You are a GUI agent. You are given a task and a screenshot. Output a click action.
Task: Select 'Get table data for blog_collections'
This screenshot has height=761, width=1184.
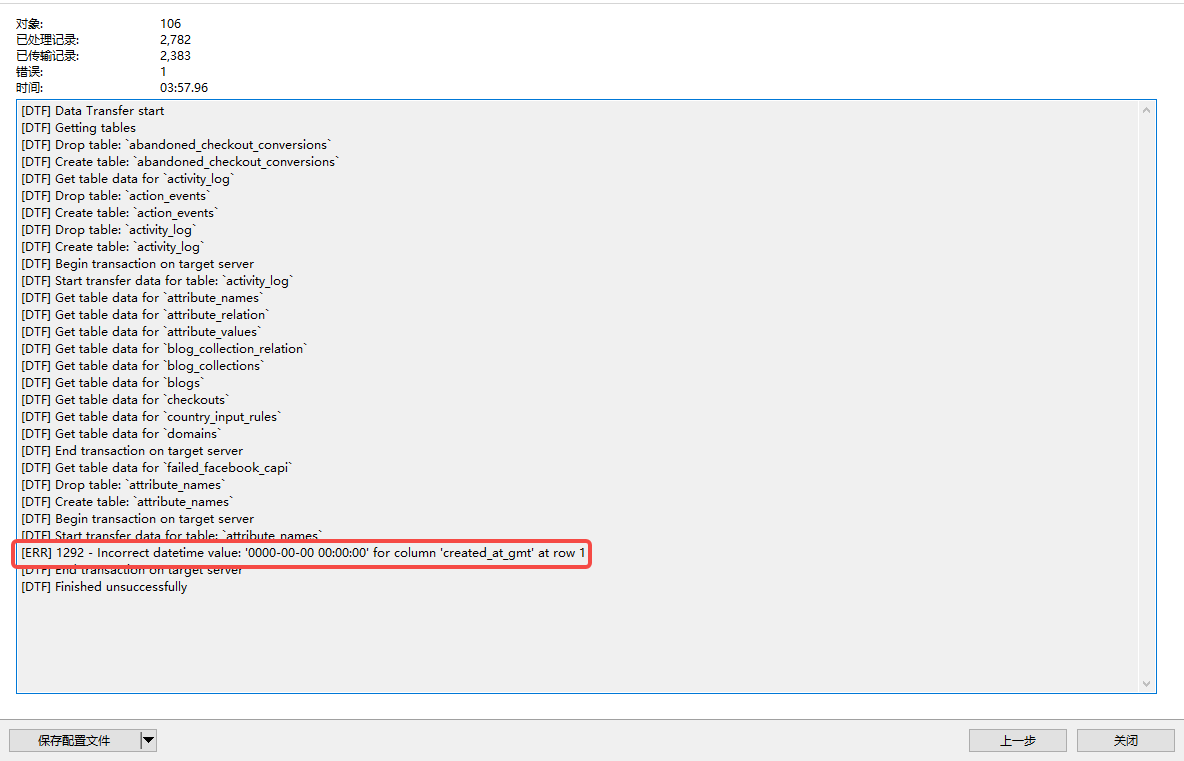tap(142, 365)
